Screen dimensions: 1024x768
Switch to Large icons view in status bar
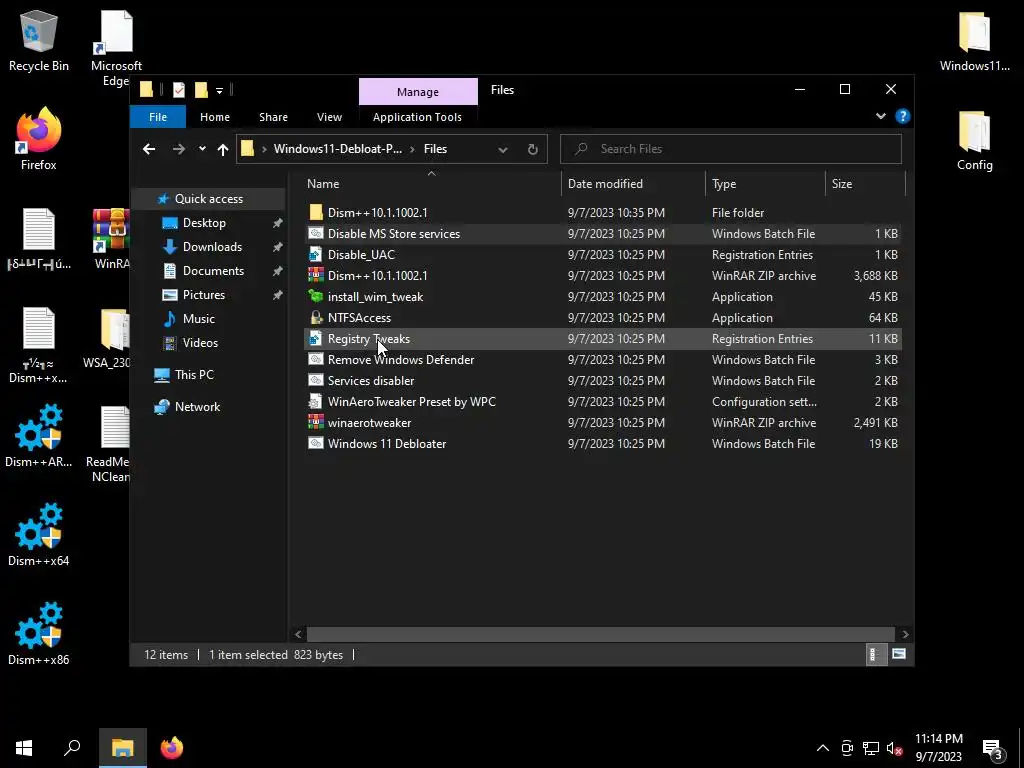click(899, 654)
